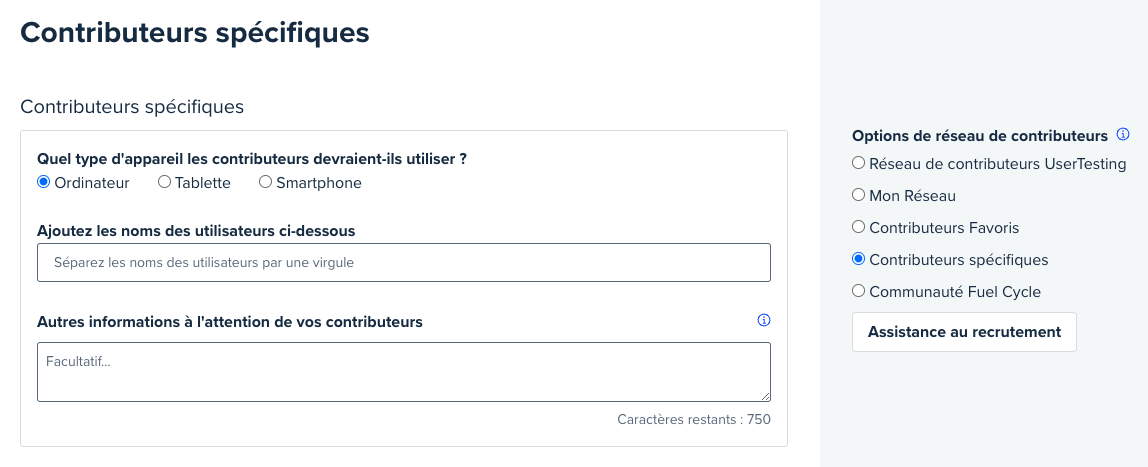Select Contributeurs spécifiques radio in network options
The width and height of the screenshot is (1148, 467).
[858, 259]
